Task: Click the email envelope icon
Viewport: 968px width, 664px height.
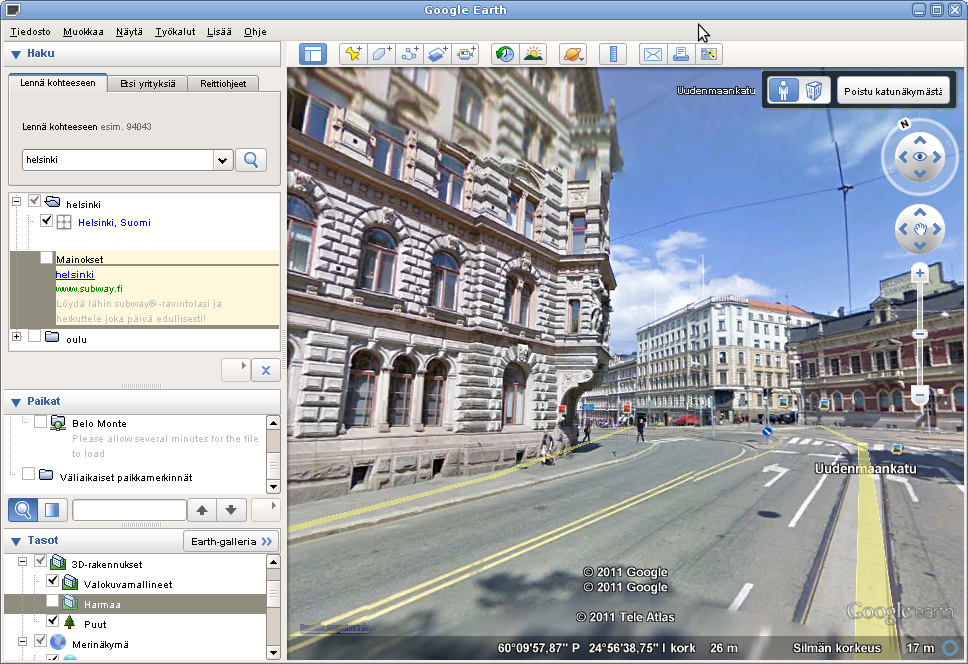Action: click(x=653, y=55)
